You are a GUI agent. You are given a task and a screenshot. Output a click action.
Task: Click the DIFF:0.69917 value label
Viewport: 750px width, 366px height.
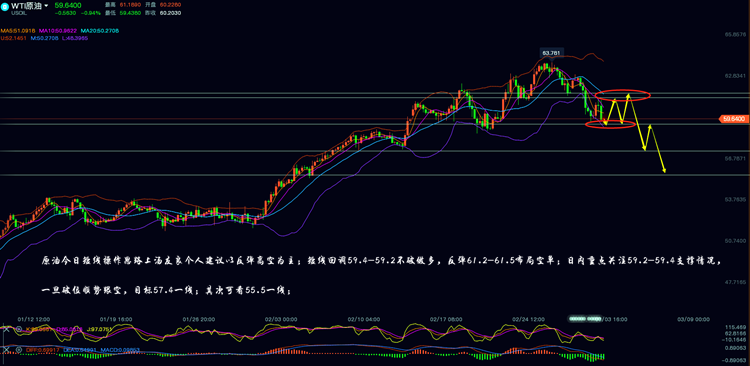coord(43,350)
